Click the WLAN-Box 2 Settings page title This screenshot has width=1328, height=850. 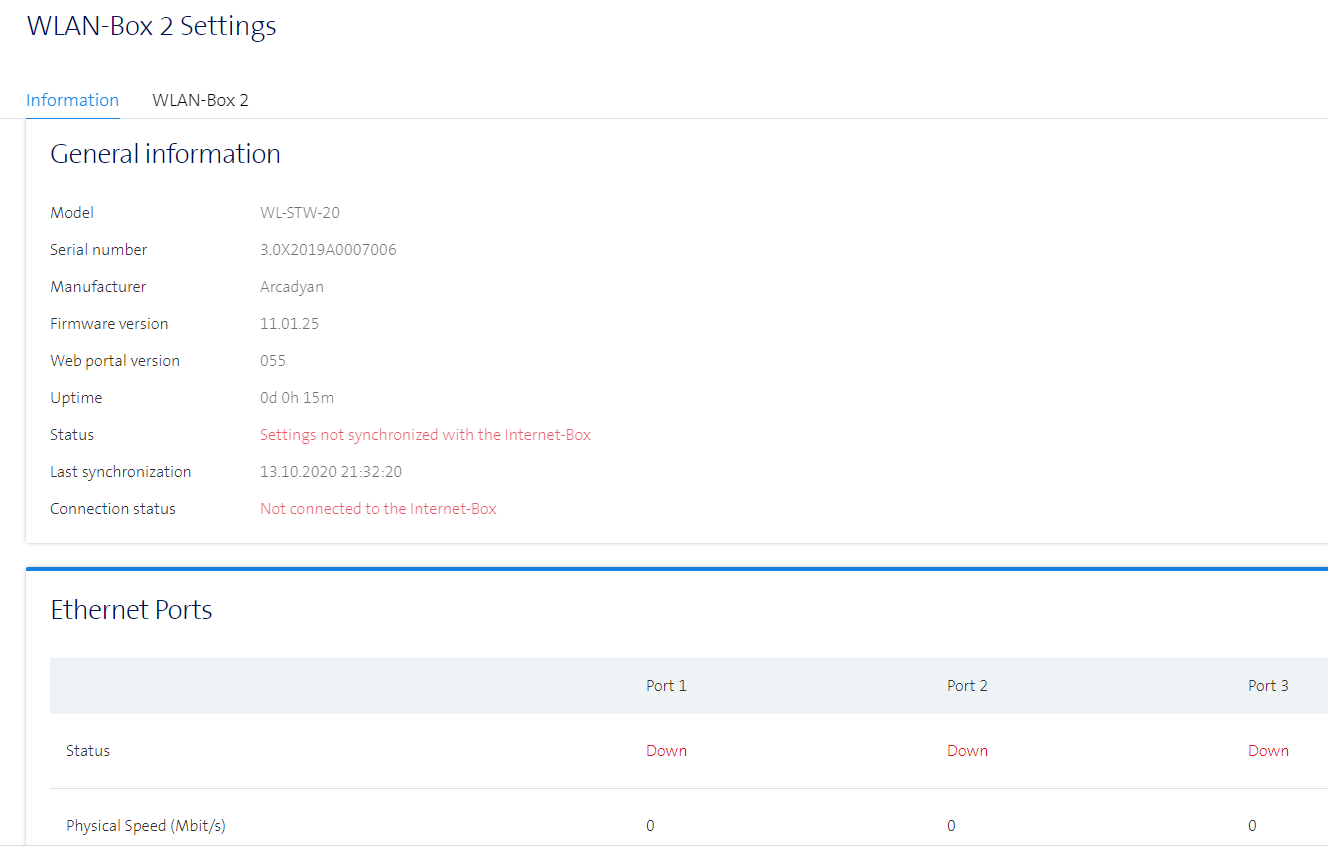coord(151,26)
